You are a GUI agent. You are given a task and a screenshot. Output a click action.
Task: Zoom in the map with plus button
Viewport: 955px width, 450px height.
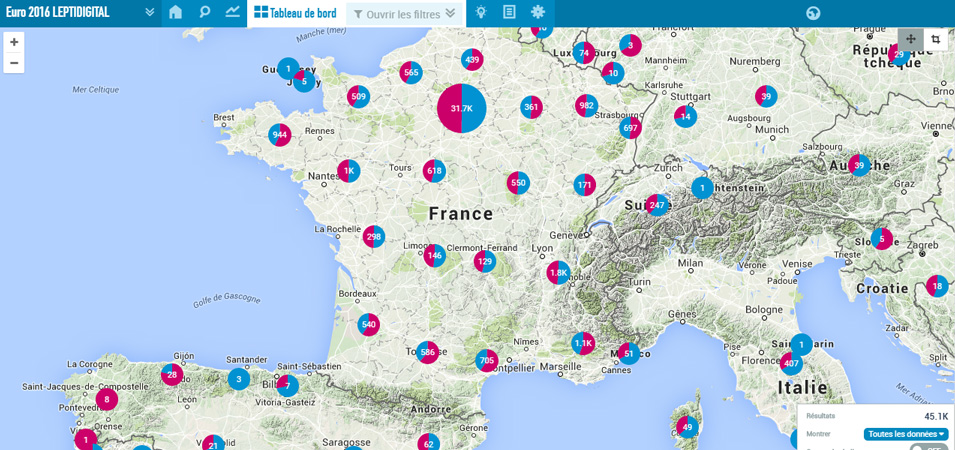(14, 42)
